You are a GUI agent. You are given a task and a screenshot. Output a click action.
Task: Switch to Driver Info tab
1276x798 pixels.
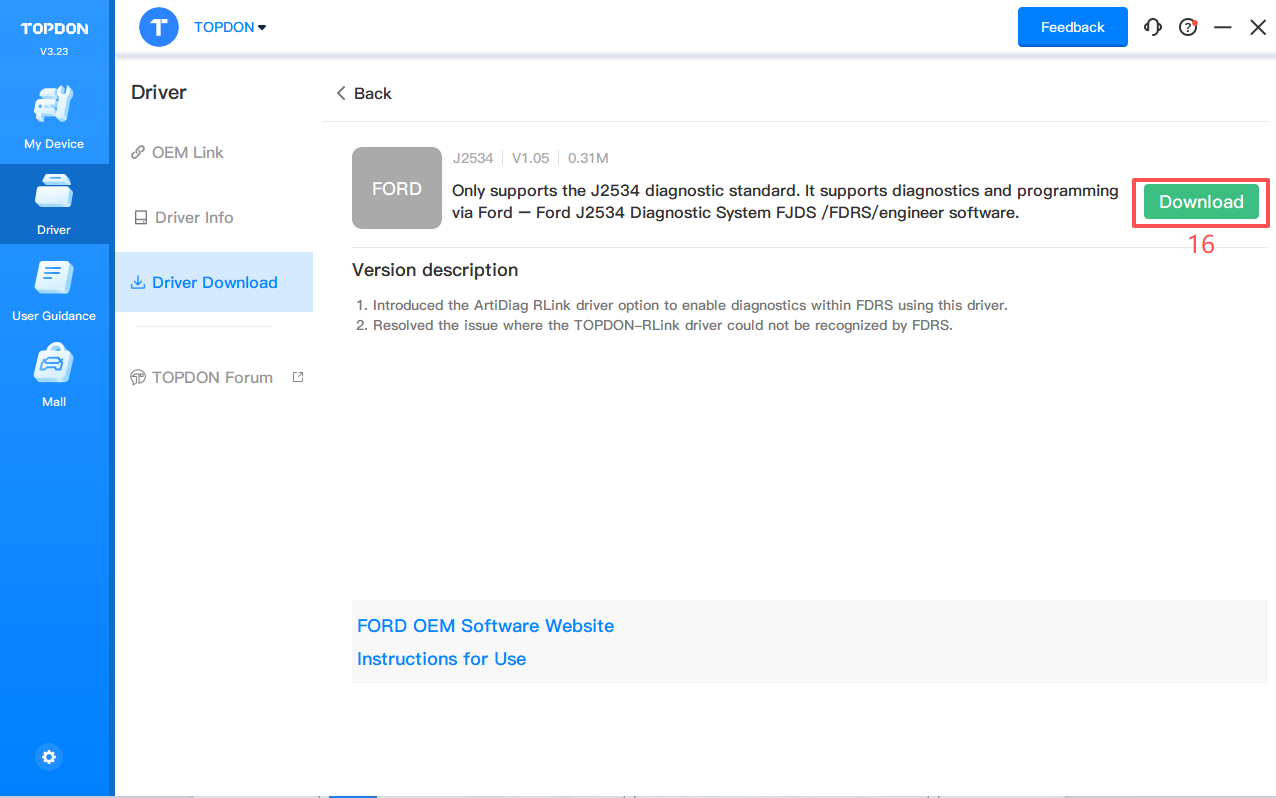193,217
